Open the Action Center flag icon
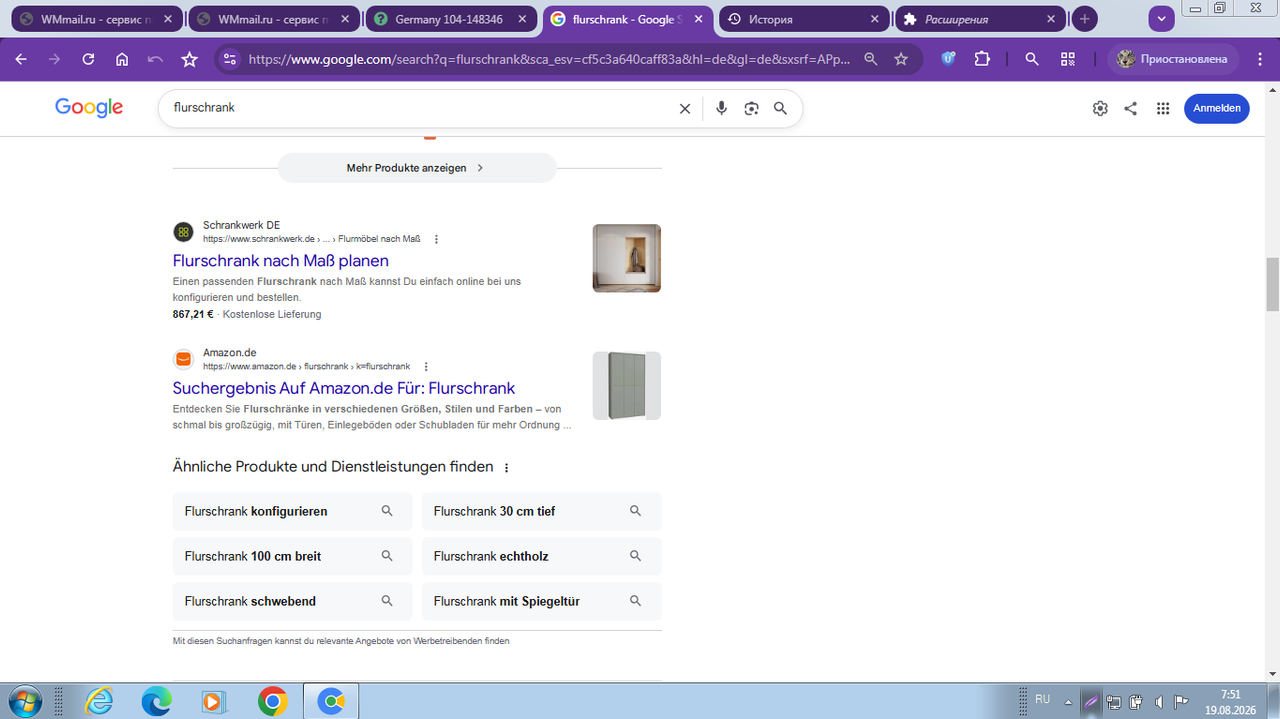This screenshot has height=719, width=1280. pyautogui.click(x=1181, y=702)
